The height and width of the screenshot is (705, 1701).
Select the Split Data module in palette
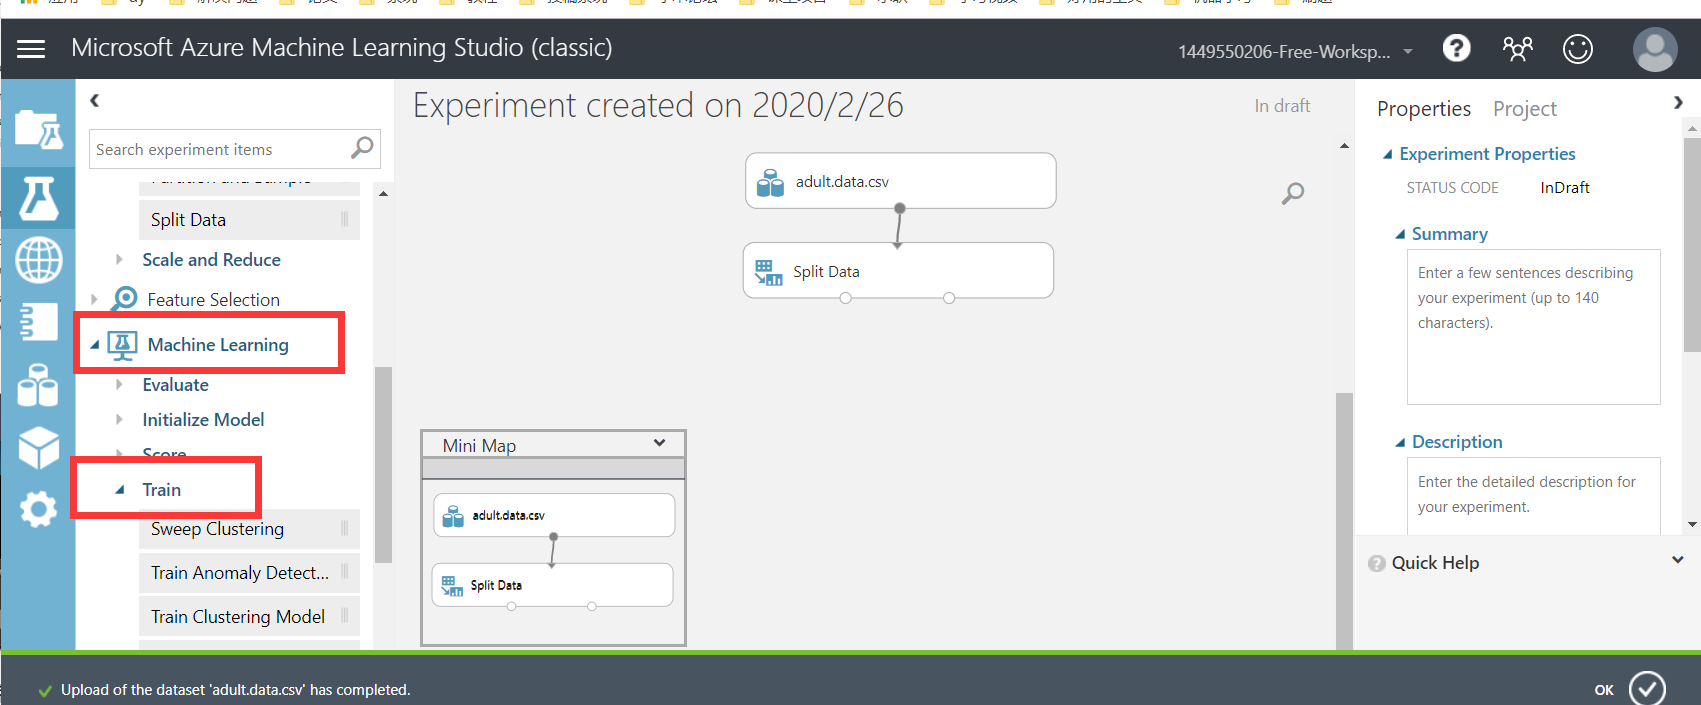249,220
